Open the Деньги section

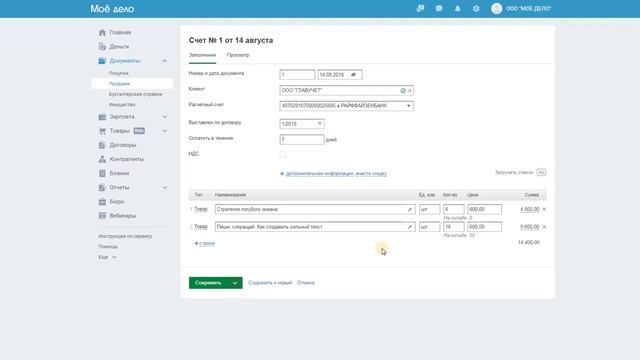pyautogui.click(x=119, y=47)
